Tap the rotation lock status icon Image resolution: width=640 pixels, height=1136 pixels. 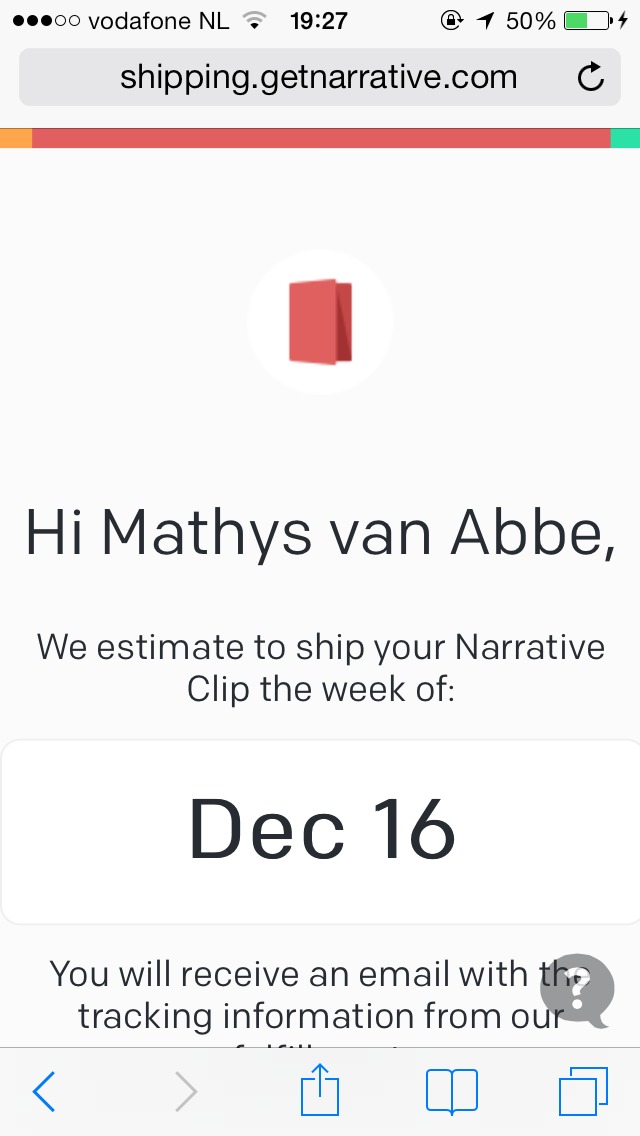(452, 21)
